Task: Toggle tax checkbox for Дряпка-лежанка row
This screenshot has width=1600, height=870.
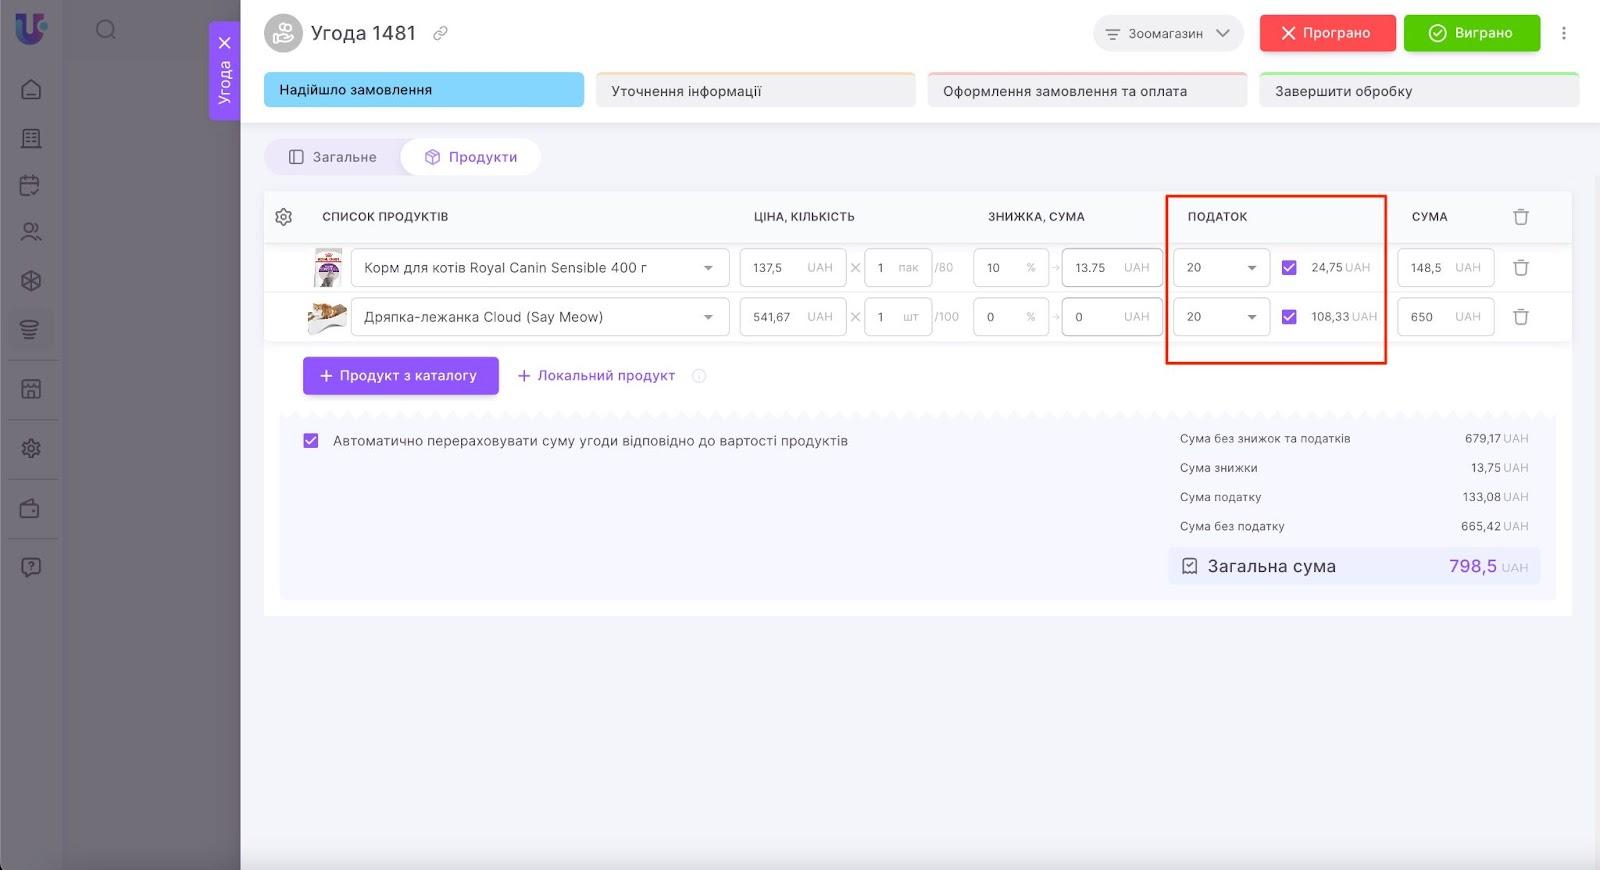Action: 1289,317
